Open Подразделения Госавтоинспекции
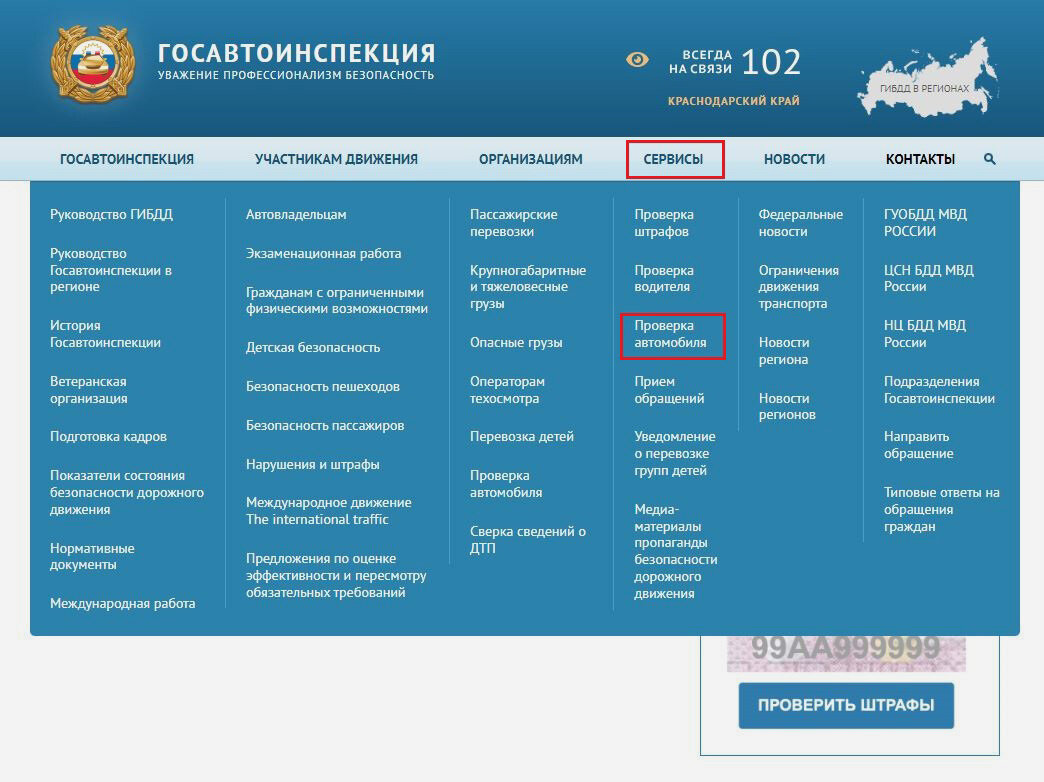 939,390
